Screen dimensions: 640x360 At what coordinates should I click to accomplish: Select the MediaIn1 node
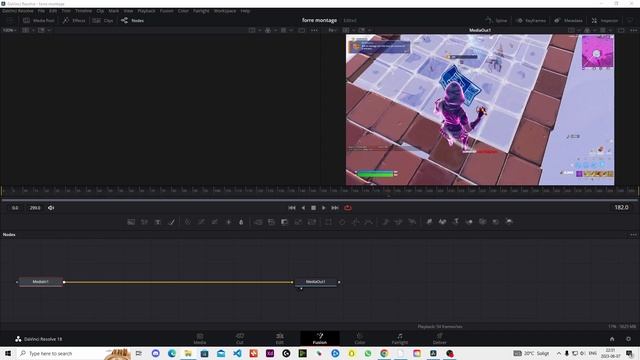(41, 282)
